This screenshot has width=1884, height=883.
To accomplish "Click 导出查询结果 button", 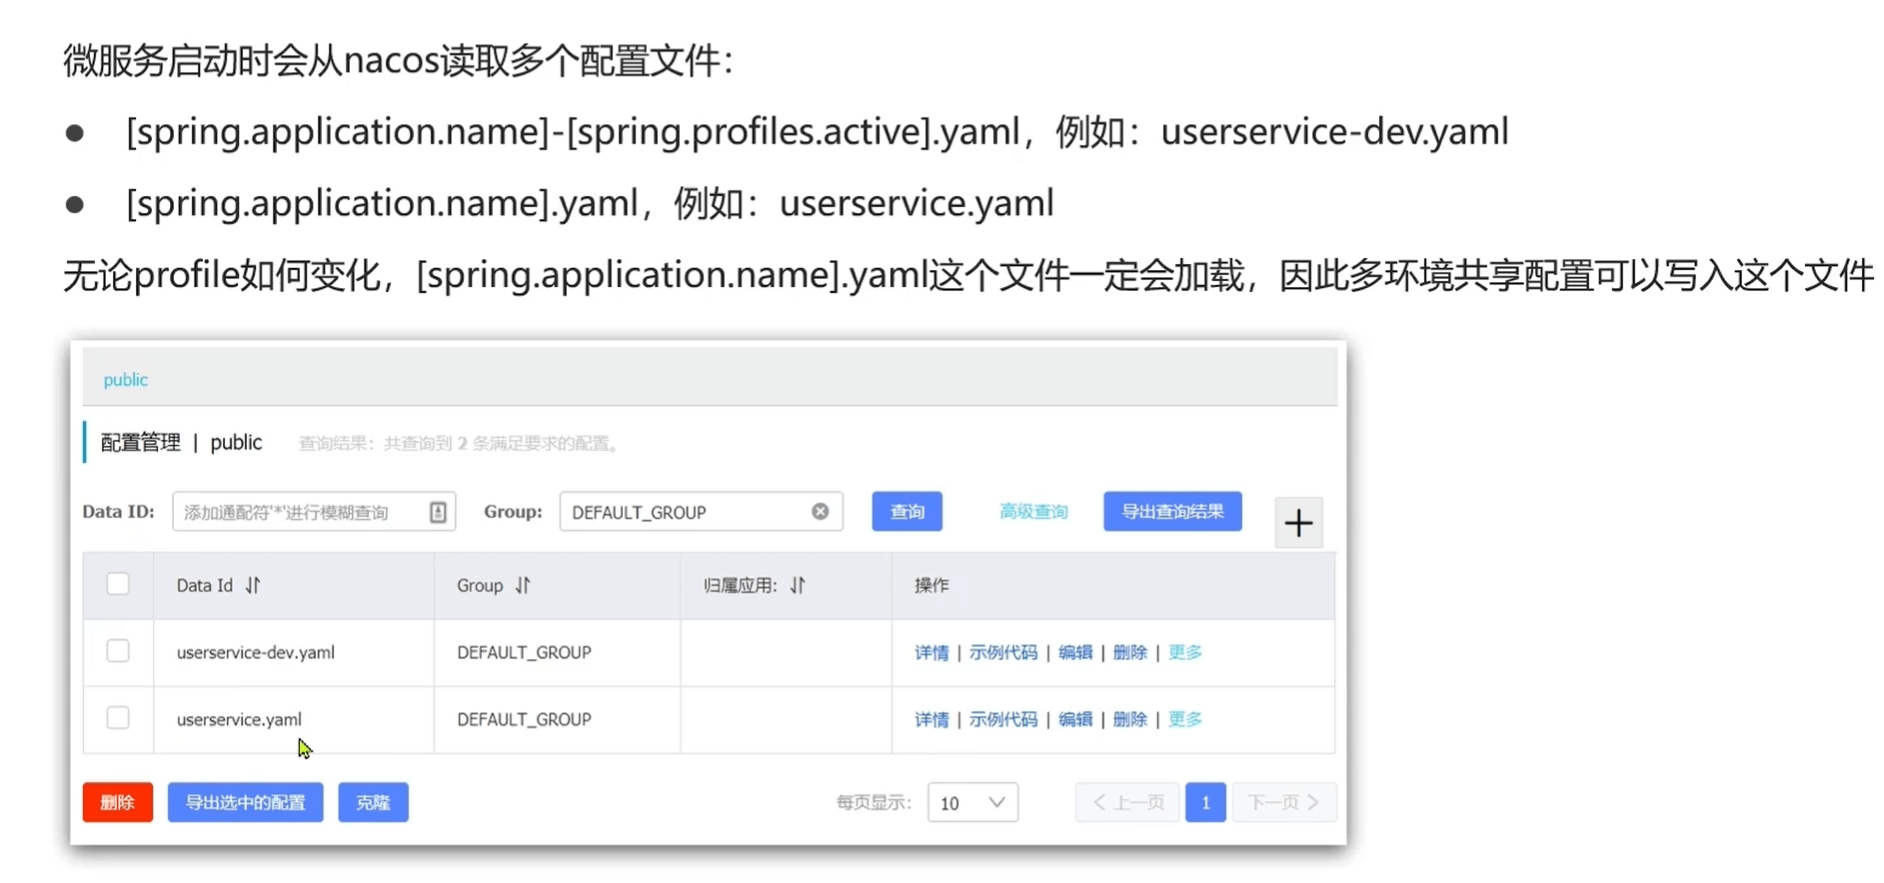I will click(x=1173, y=511).
